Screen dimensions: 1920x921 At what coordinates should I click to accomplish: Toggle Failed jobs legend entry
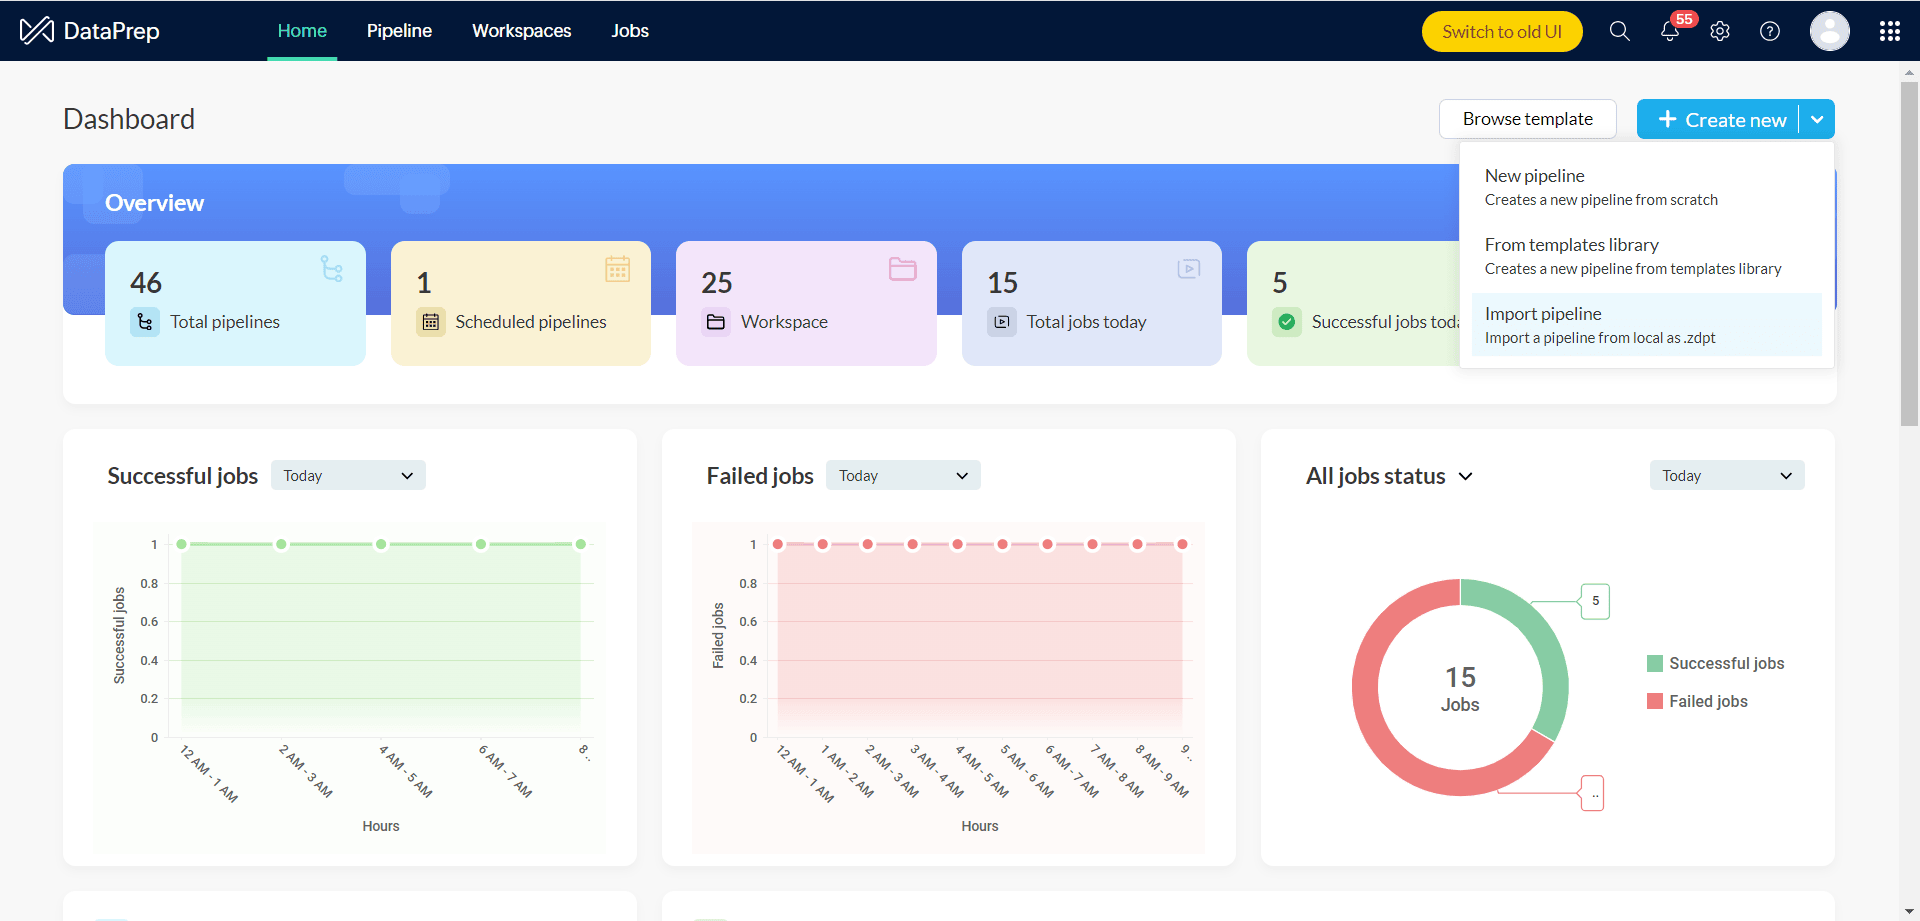point(1697,701)
